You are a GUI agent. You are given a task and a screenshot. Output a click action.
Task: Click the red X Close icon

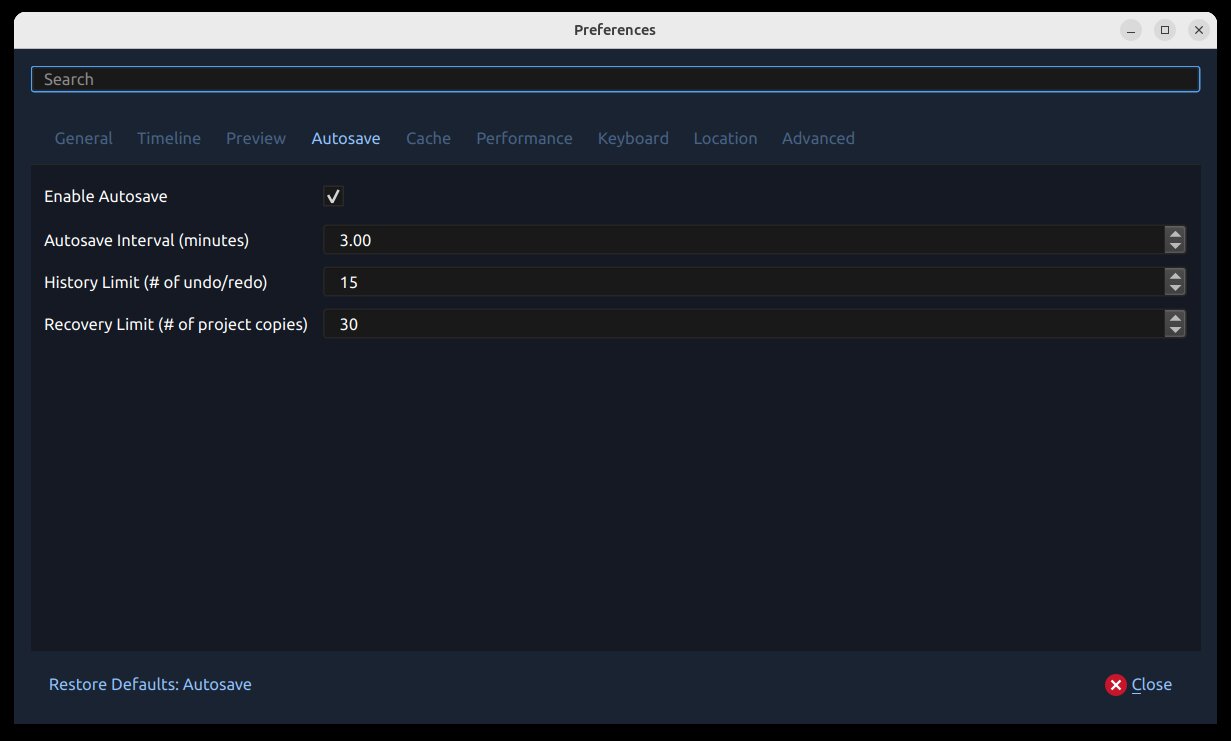[x=1115, y=684]
